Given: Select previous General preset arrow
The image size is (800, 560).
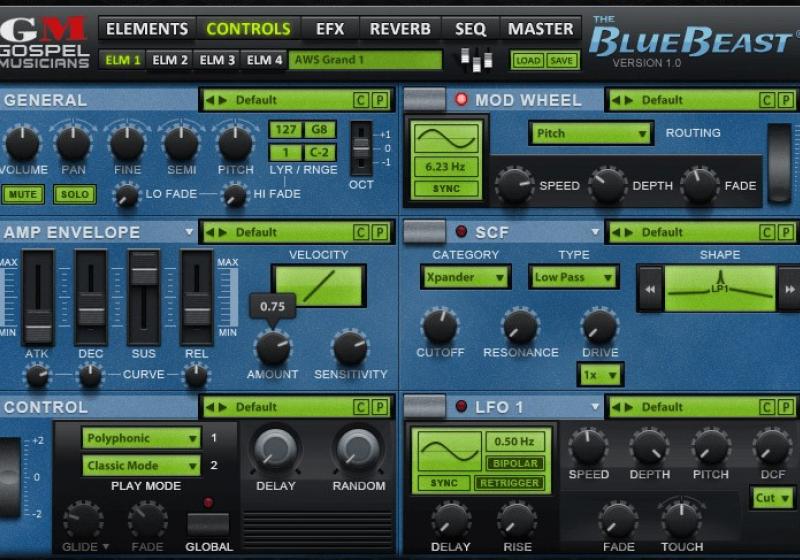Looking at the screenshot, I should click(x=209, y=100).
